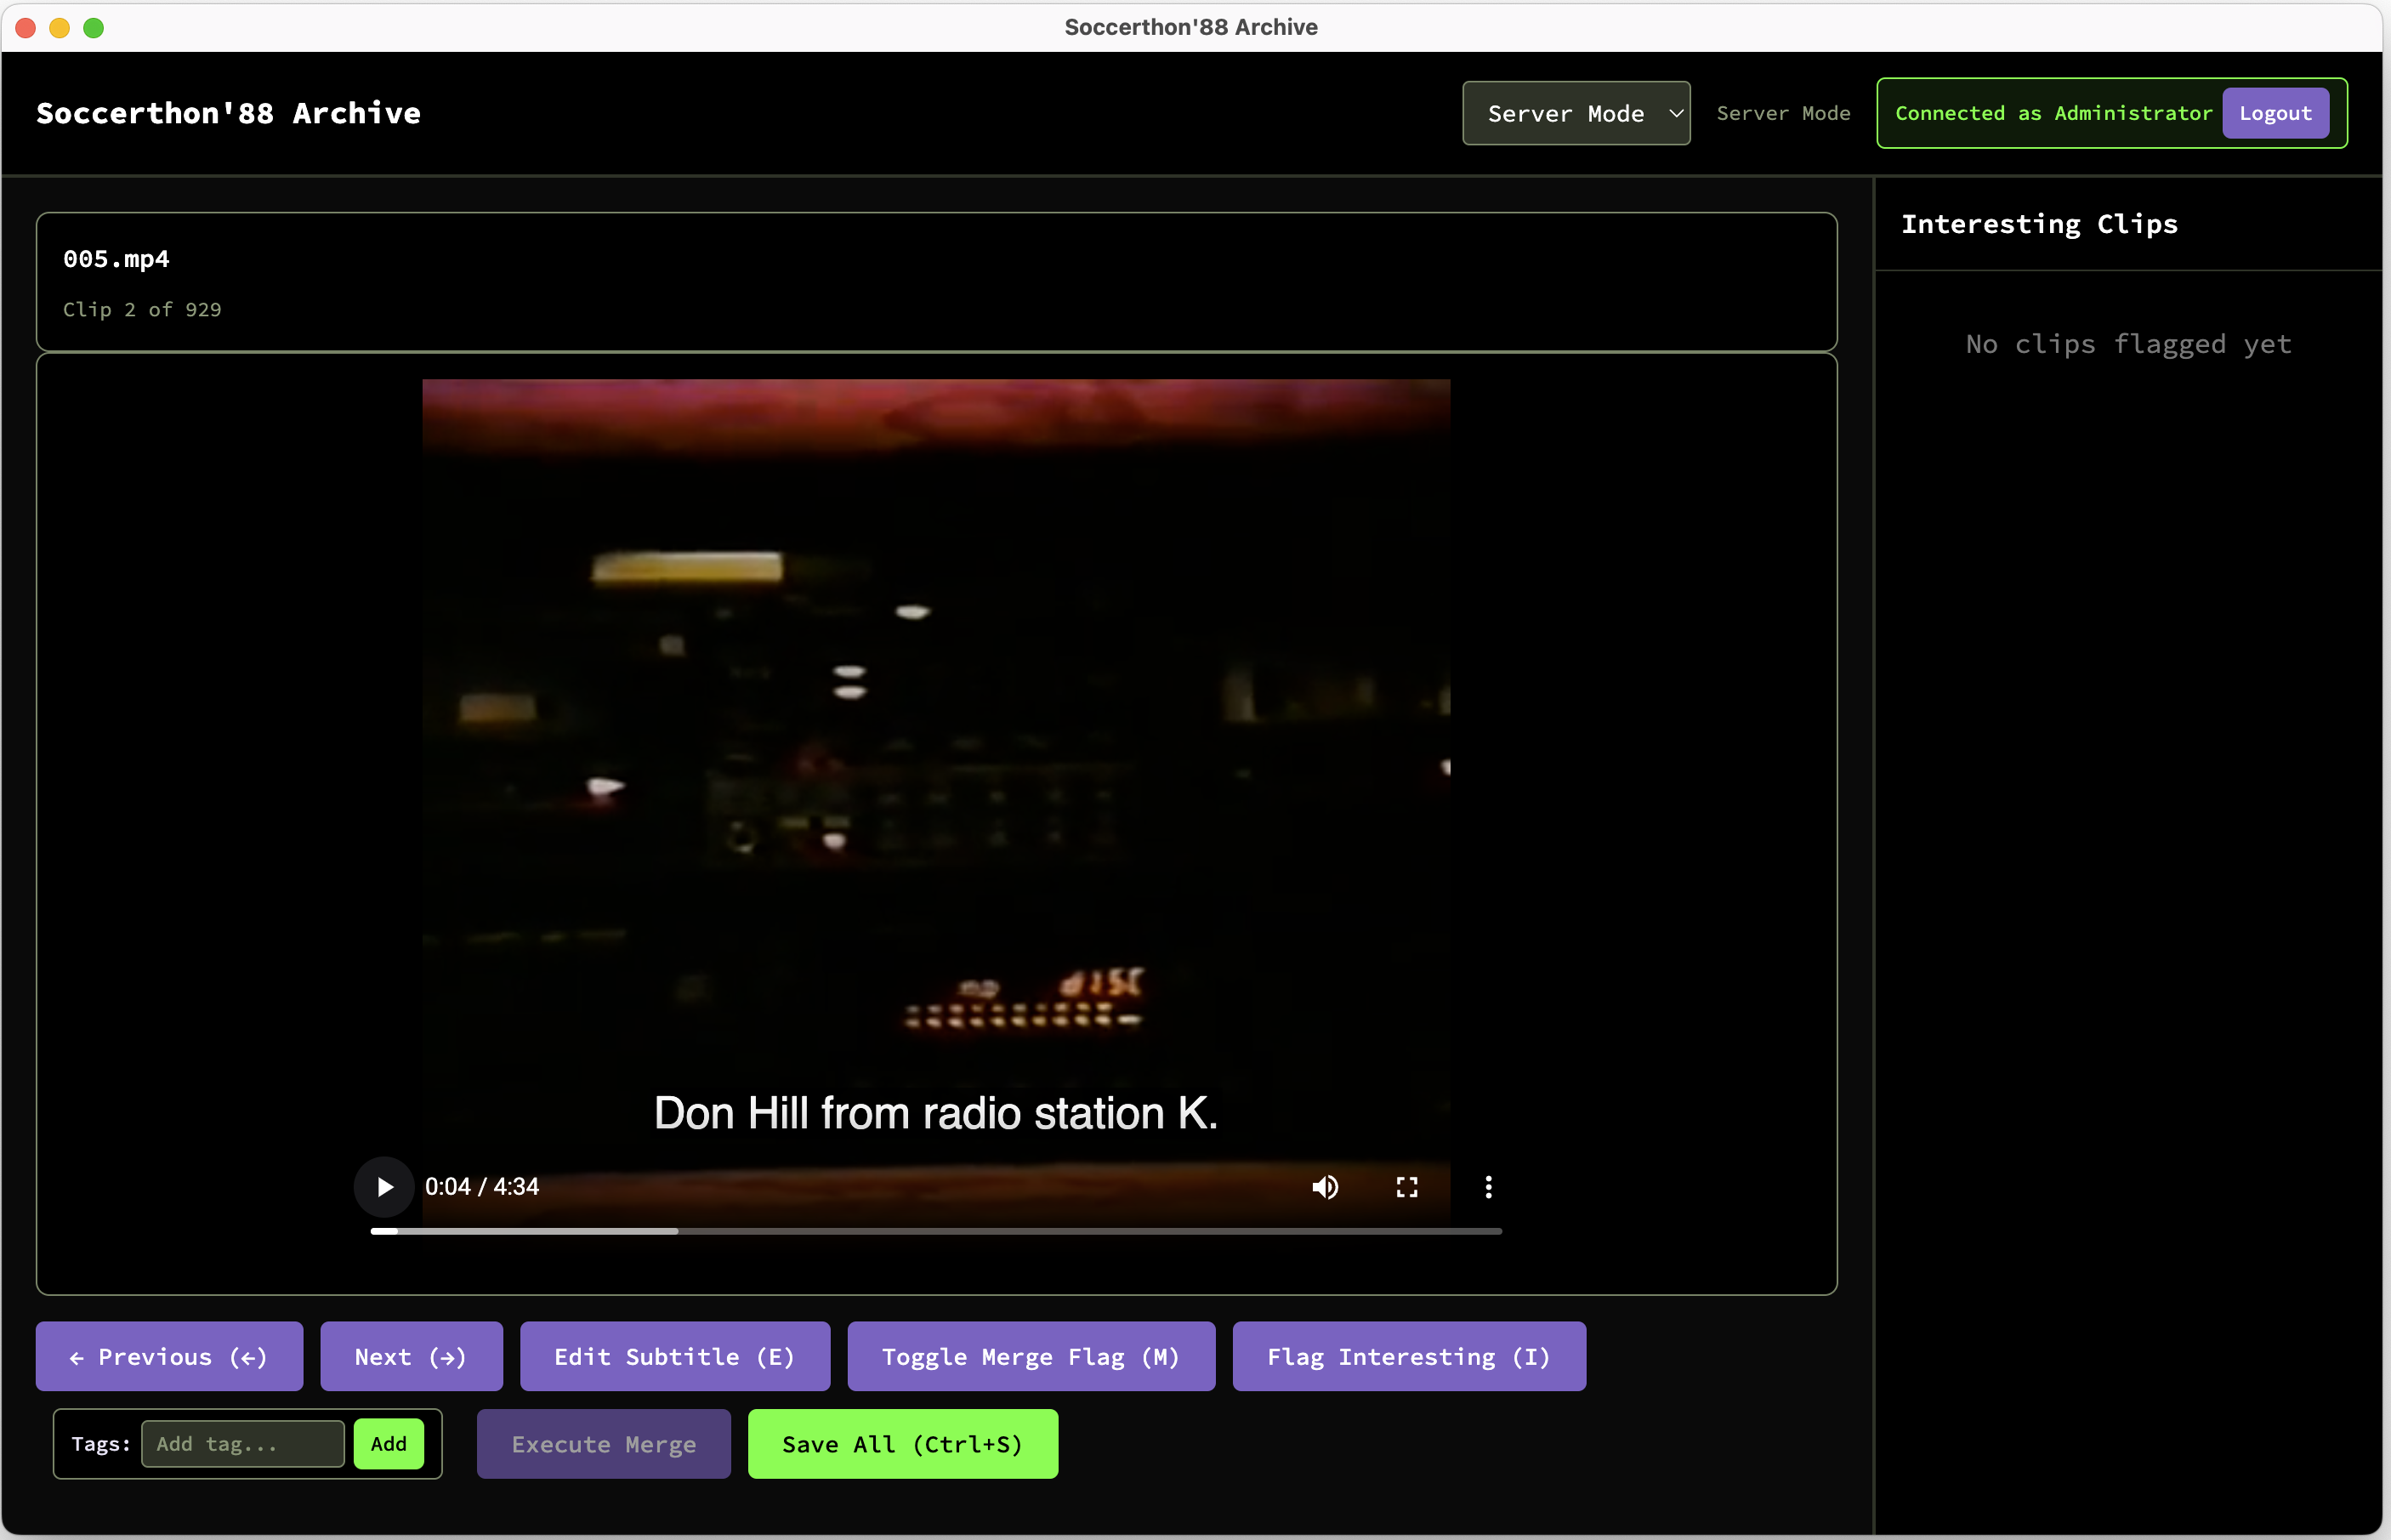Click the Add tag input field
Screen dimensions: 2391x1540
point(242,1443)
